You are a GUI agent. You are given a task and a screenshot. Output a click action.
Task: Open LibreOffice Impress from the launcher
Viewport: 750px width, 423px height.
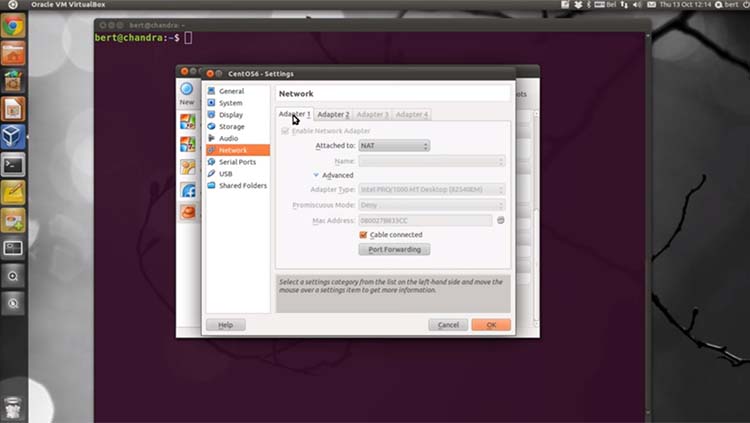pos(13,109)
